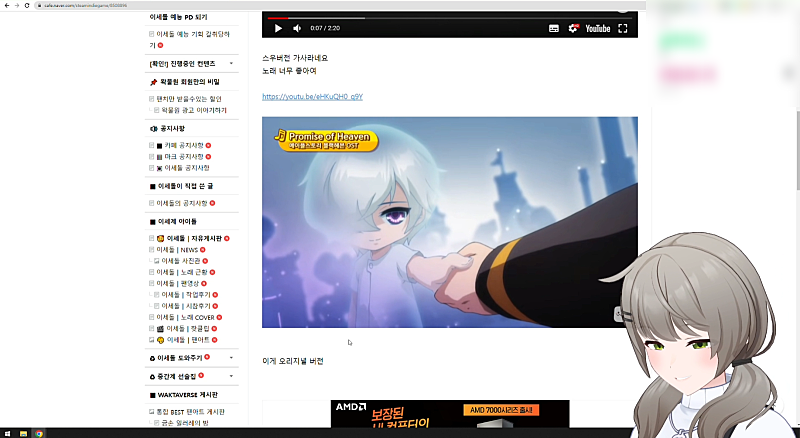Open 이세돌의 공지사항 board
The height and width of the screenshot is (438, 800).
[x=182, y=203]
